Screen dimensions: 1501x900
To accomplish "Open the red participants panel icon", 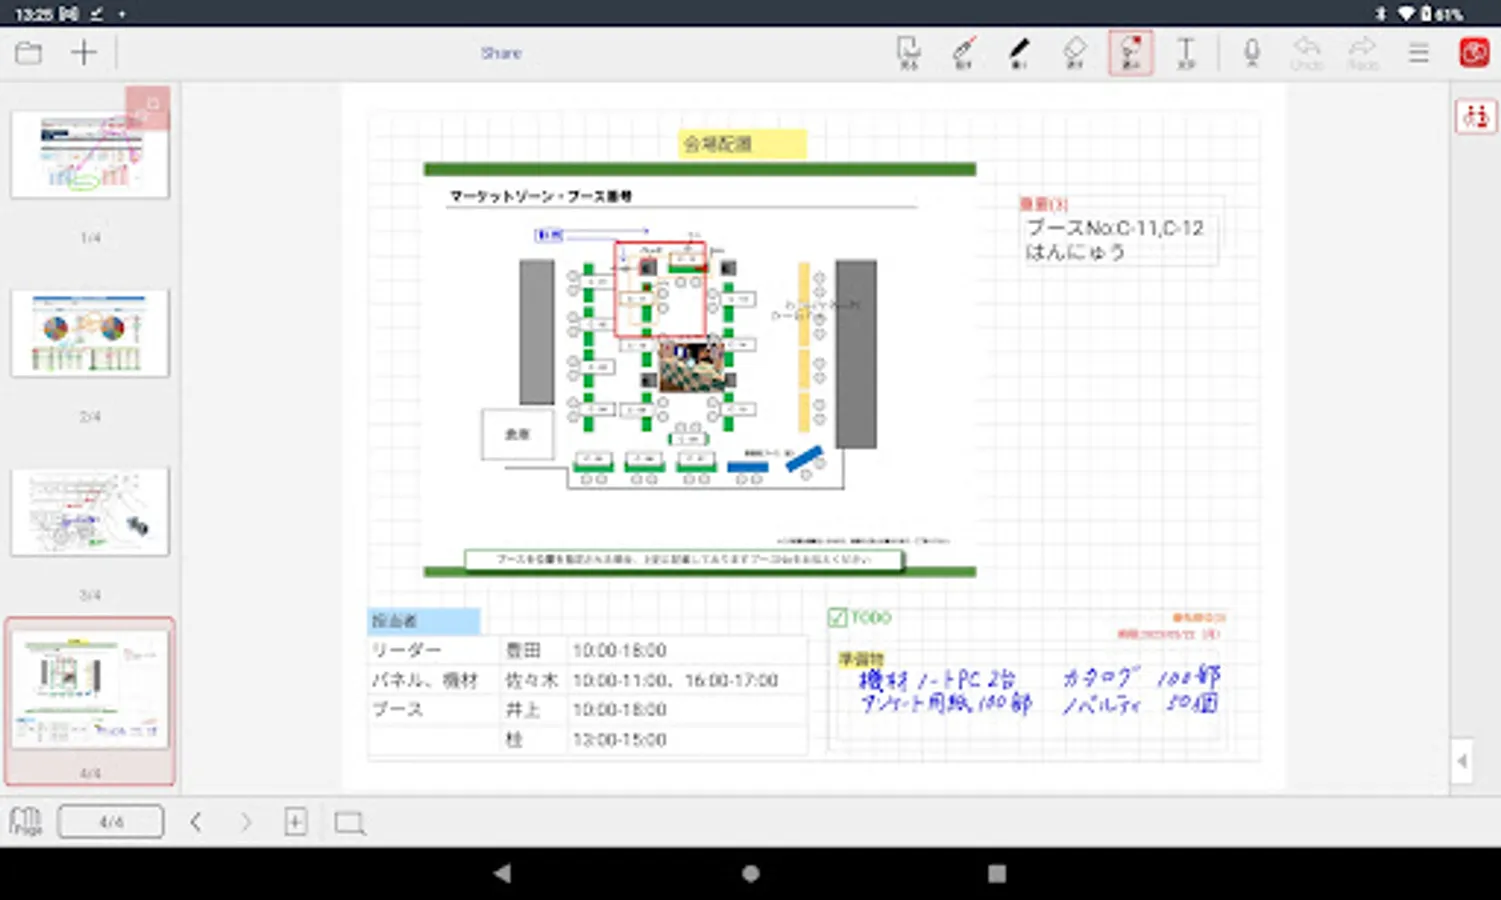I will [x=1476, y=117].
